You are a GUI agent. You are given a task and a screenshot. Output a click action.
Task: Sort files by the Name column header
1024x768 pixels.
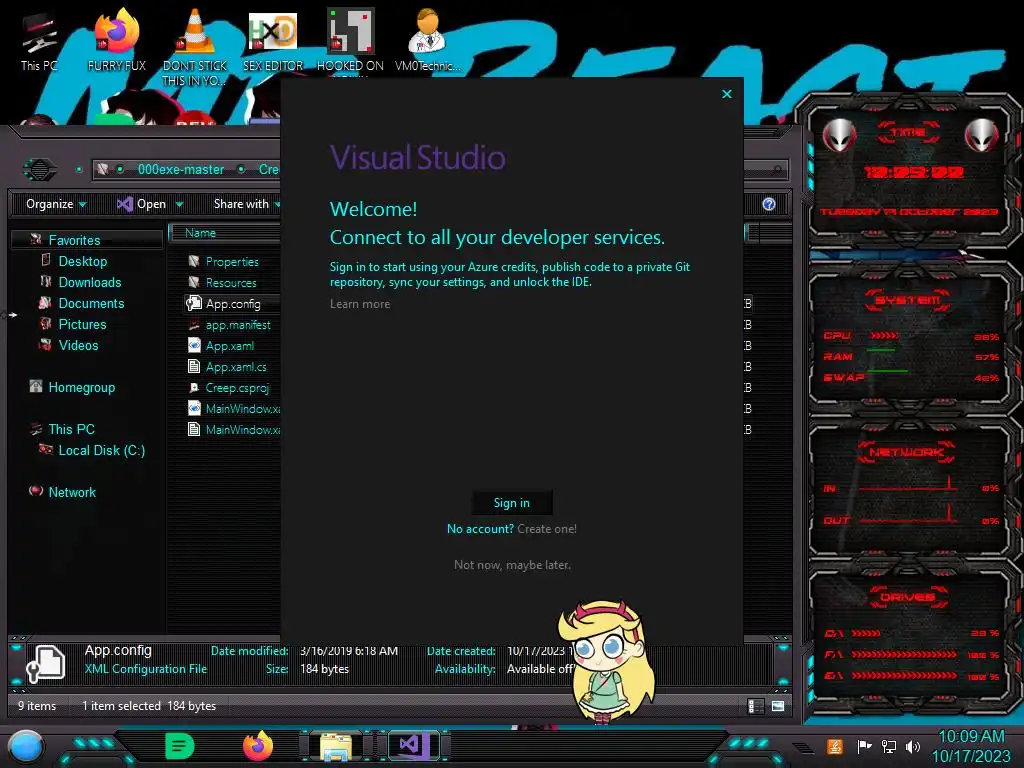200,233
